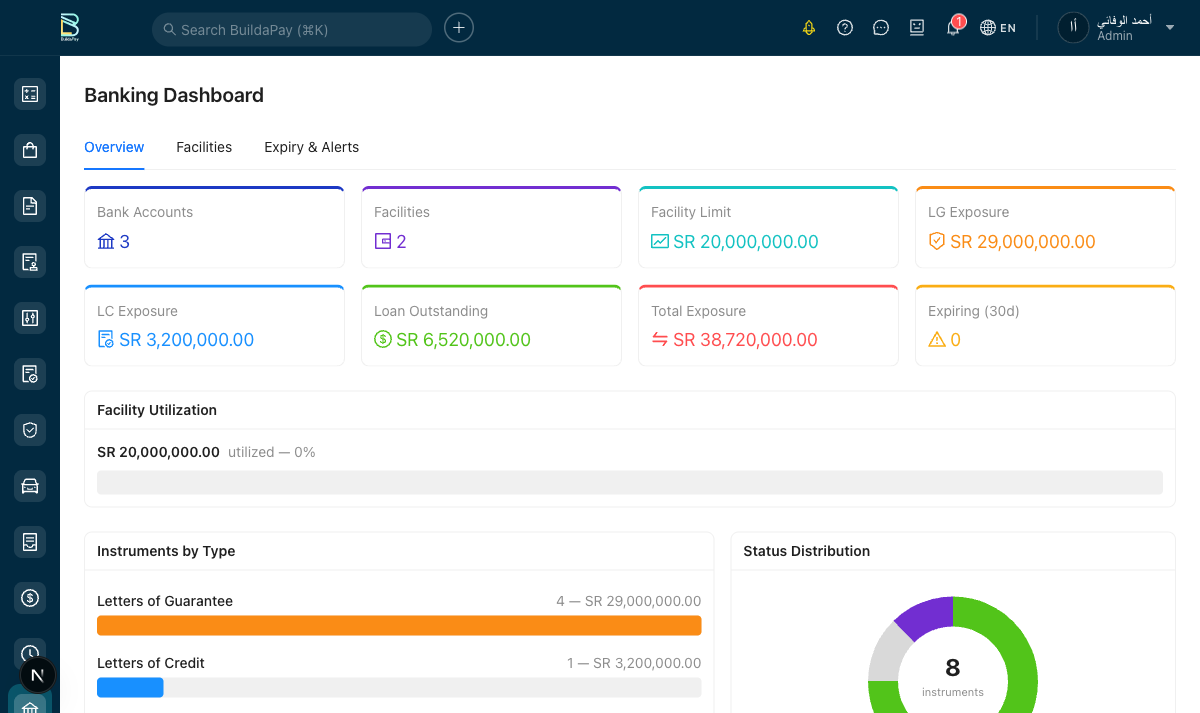The image size is (1200, 713).
Task: Open the document sidebar icon
Action: [30, 206]
